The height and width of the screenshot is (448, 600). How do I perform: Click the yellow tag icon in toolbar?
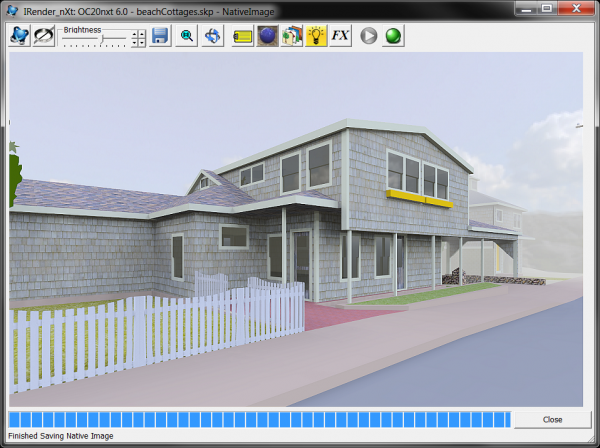242,36
